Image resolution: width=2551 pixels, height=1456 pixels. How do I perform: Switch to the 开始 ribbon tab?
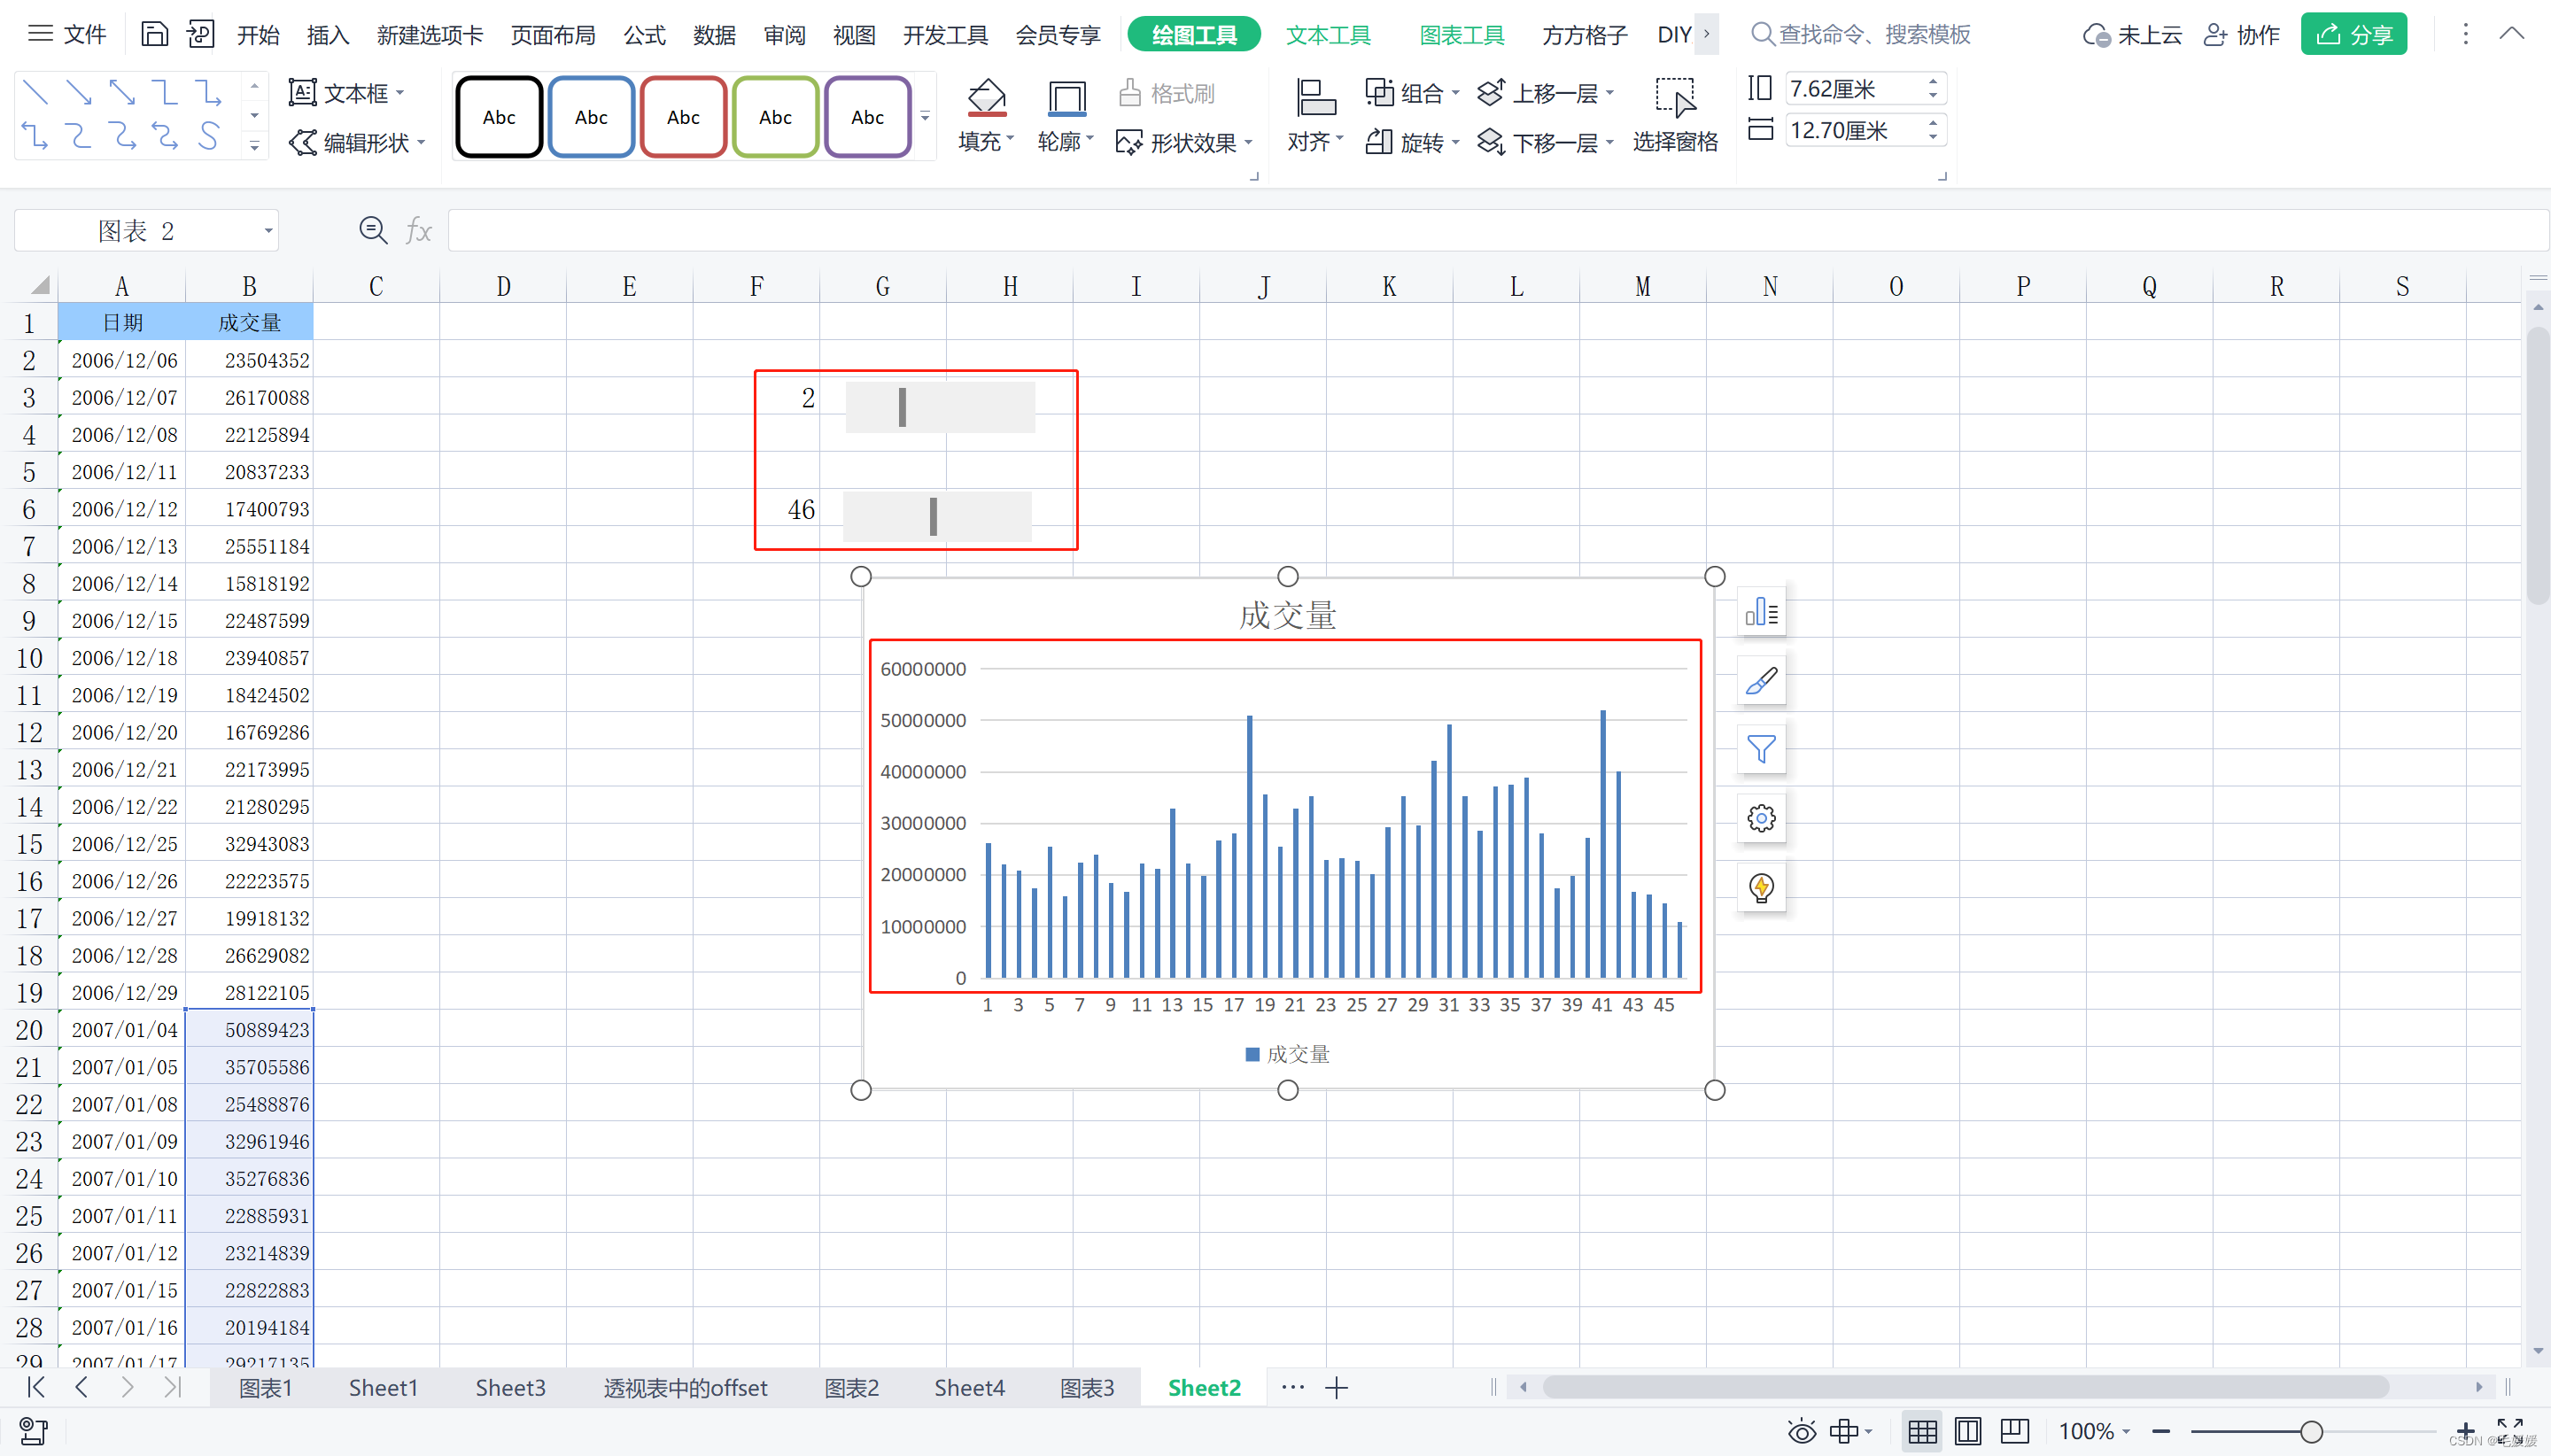coord(258,35)
